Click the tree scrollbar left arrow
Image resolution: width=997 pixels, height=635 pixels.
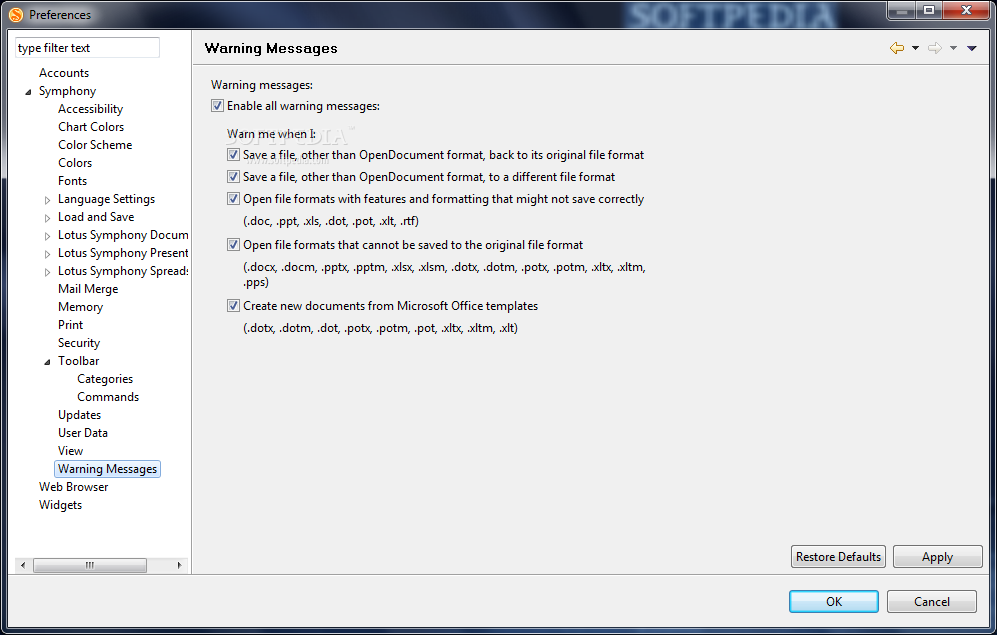click(x=23, y=564)
